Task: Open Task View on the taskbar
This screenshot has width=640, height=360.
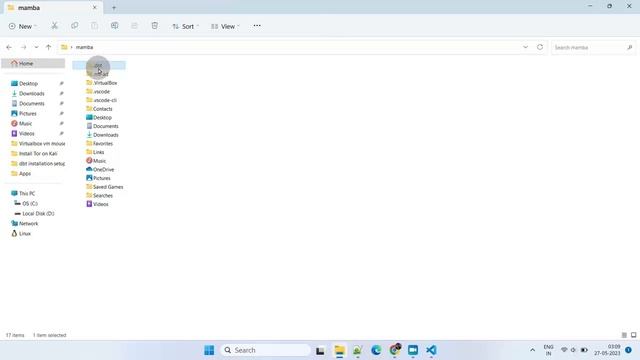Action: pyautogui.click(x=320, y=350)
